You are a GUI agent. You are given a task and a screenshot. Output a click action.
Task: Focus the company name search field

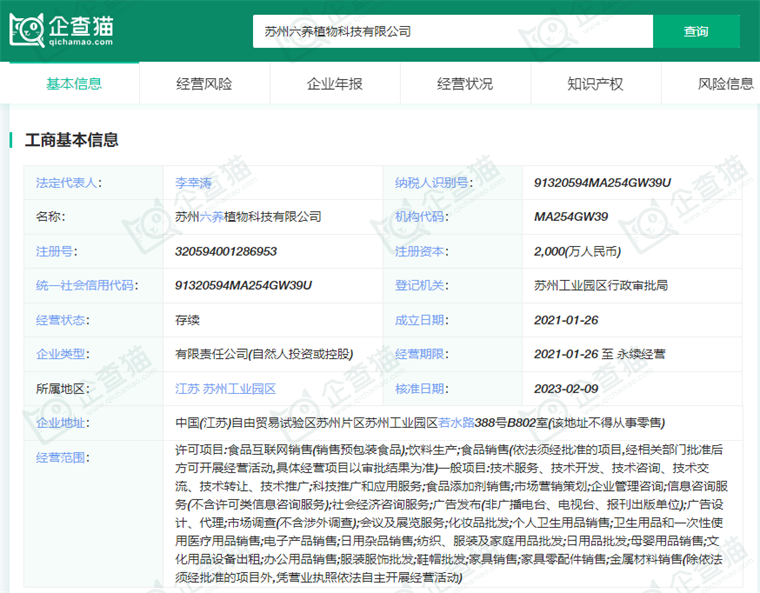point(453,32)
